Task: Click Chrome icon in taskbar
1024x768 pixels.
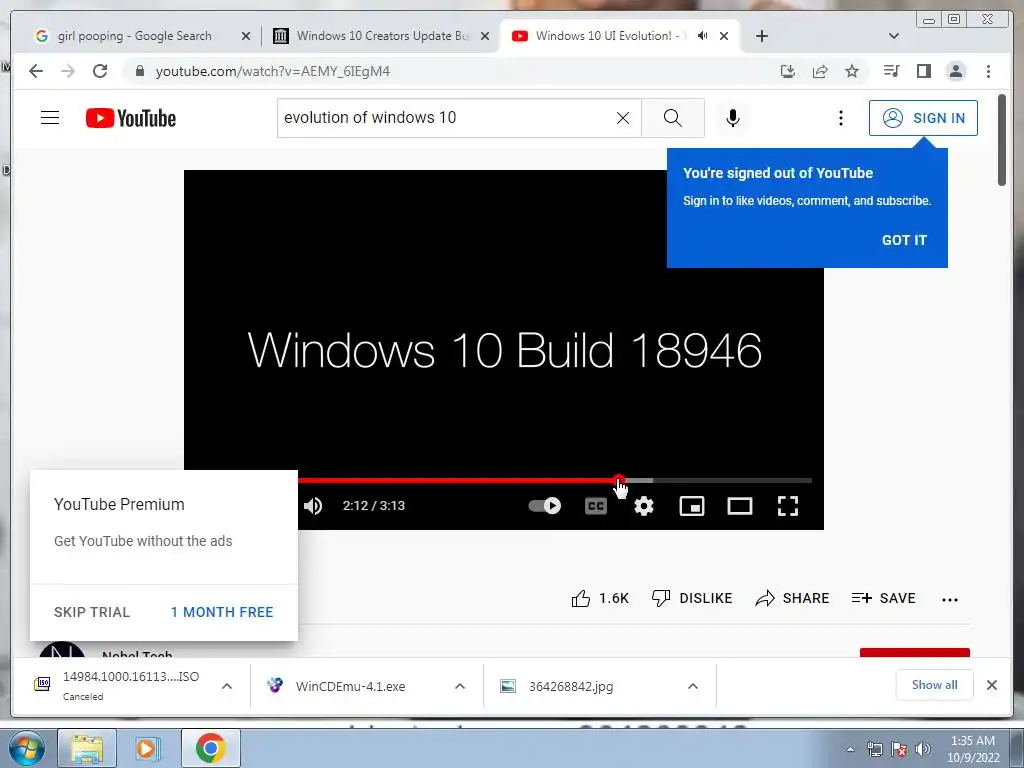Action: 210,748
